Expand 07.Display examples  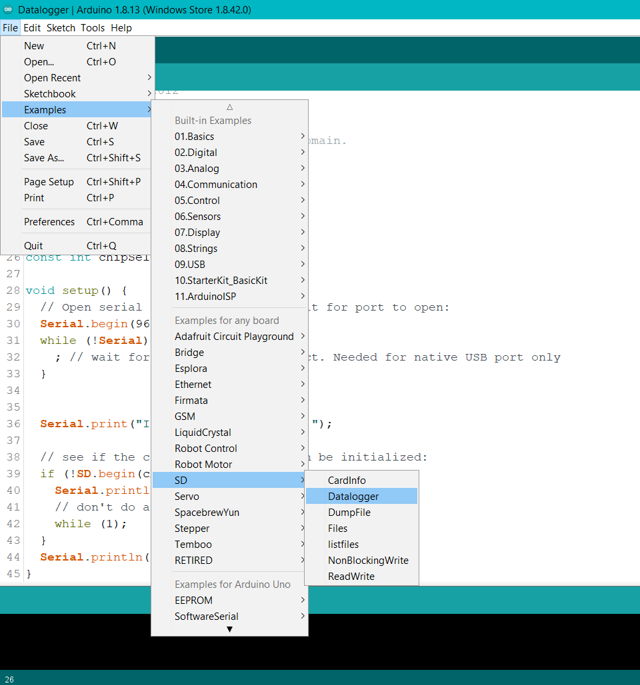pos(230,232)
